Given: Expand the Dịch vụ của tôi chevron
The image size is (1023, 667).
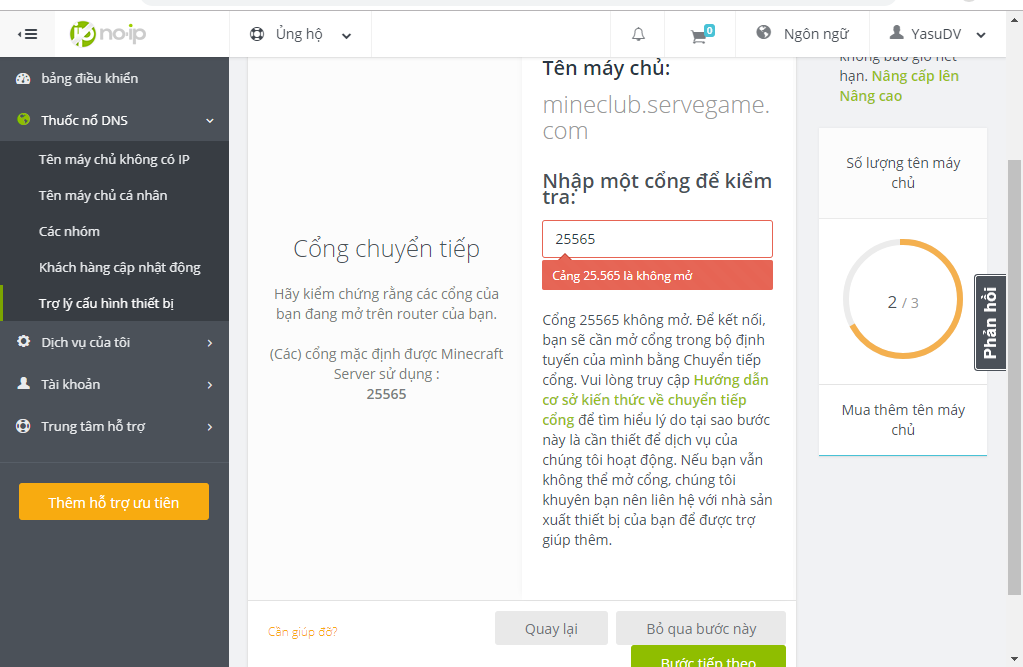Looking at the screenshot, I should (210, 343).
